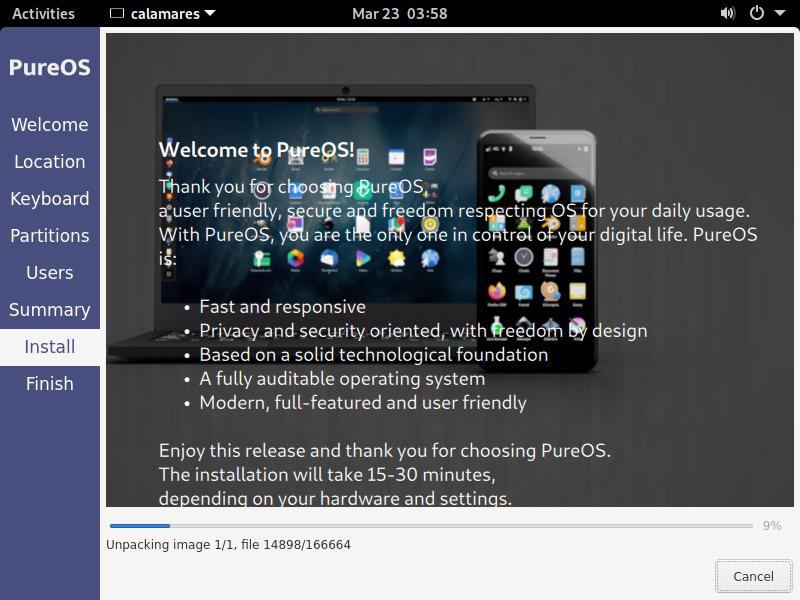
Task: Select the Install step in sidebar
Action: point(50,347)
